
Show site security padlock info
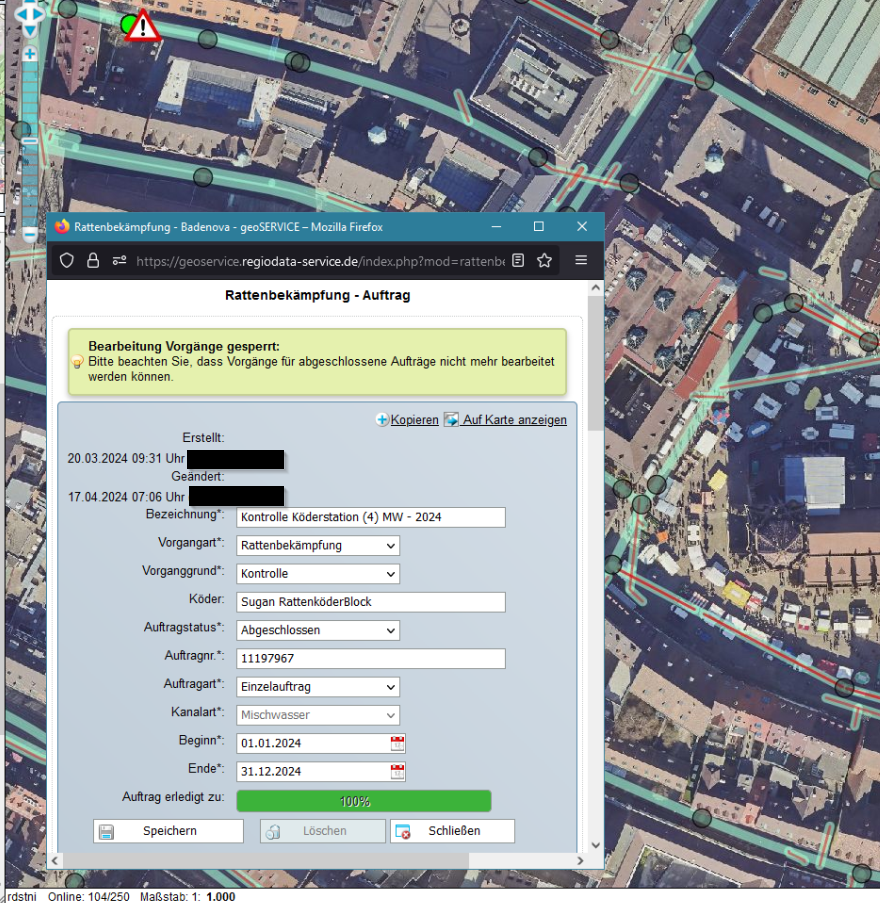pyautogui.click(x=93, y=261)
